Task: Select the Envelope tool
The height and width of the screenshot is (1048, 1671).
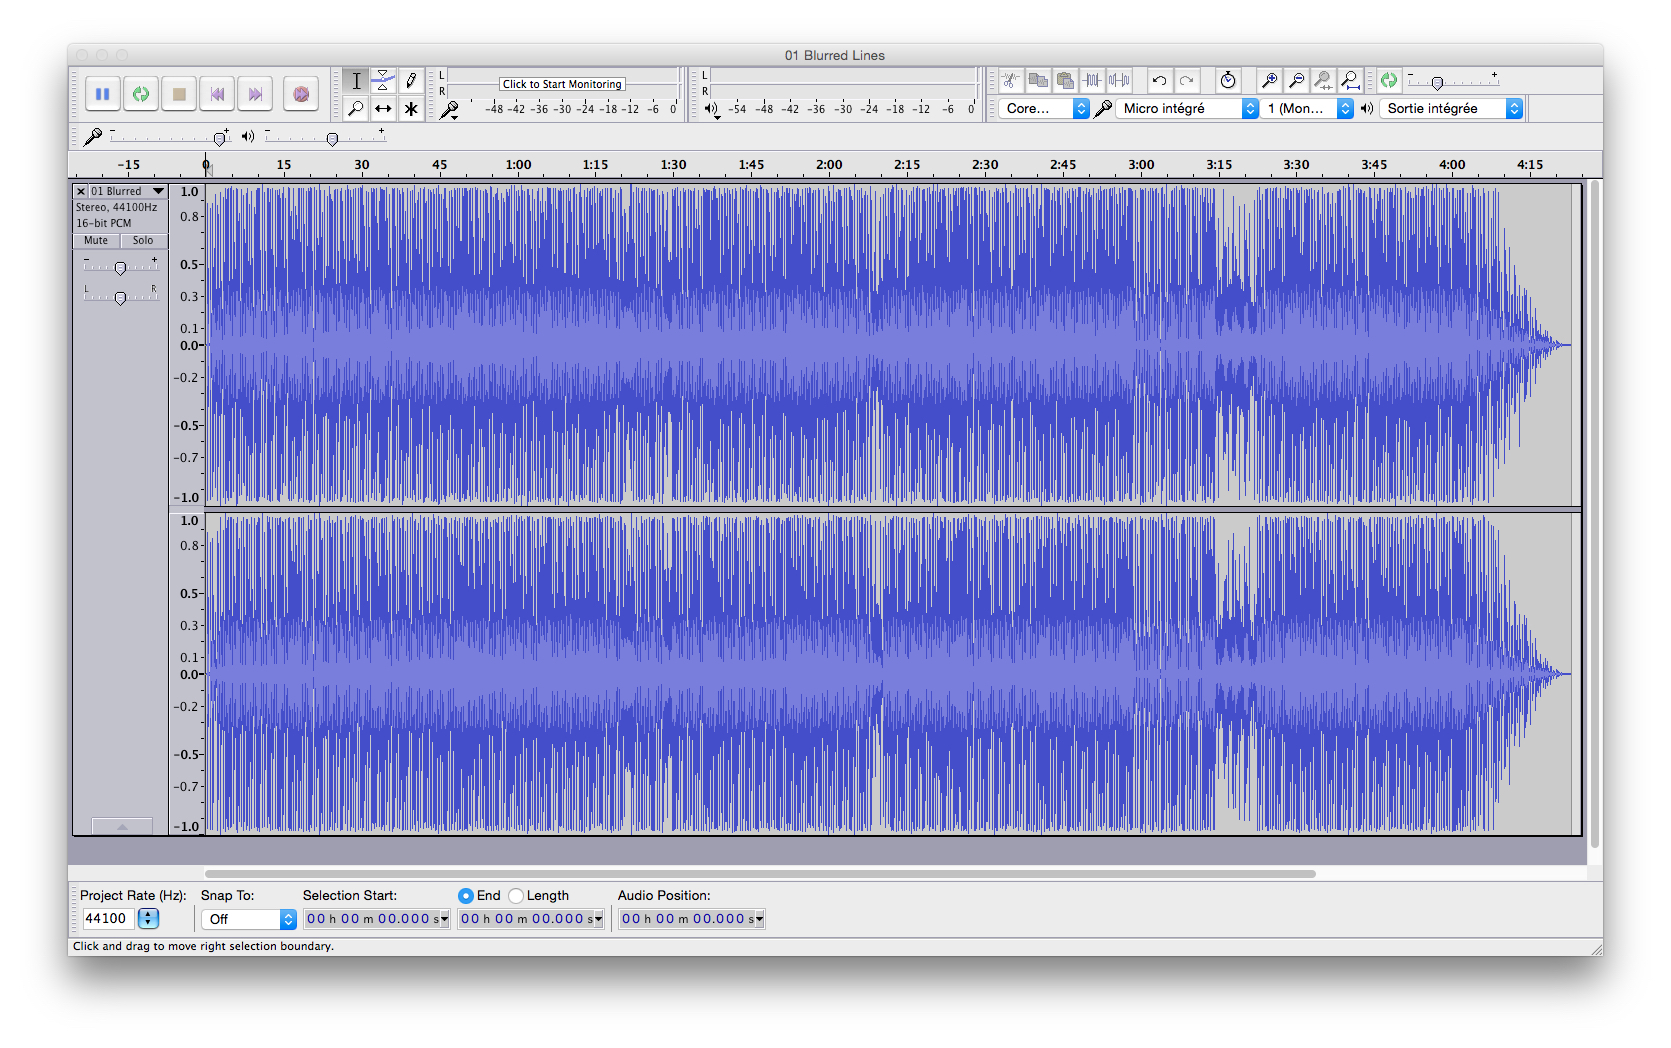Action: point(383,80)
